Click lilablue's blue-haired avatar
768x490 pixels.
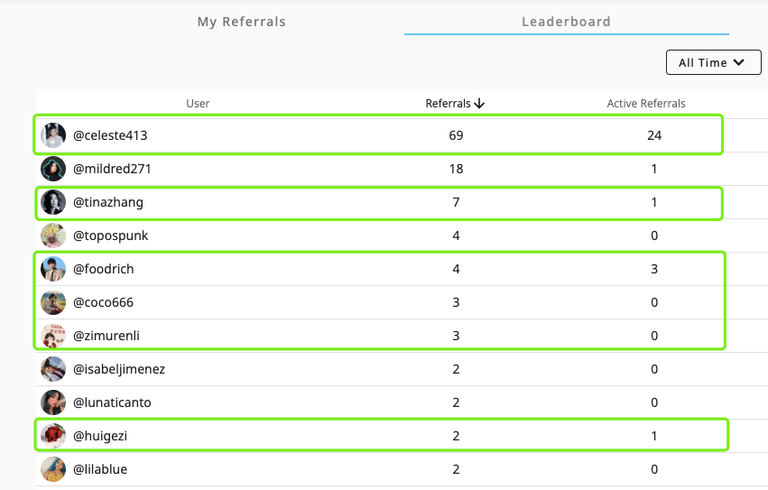53,469
